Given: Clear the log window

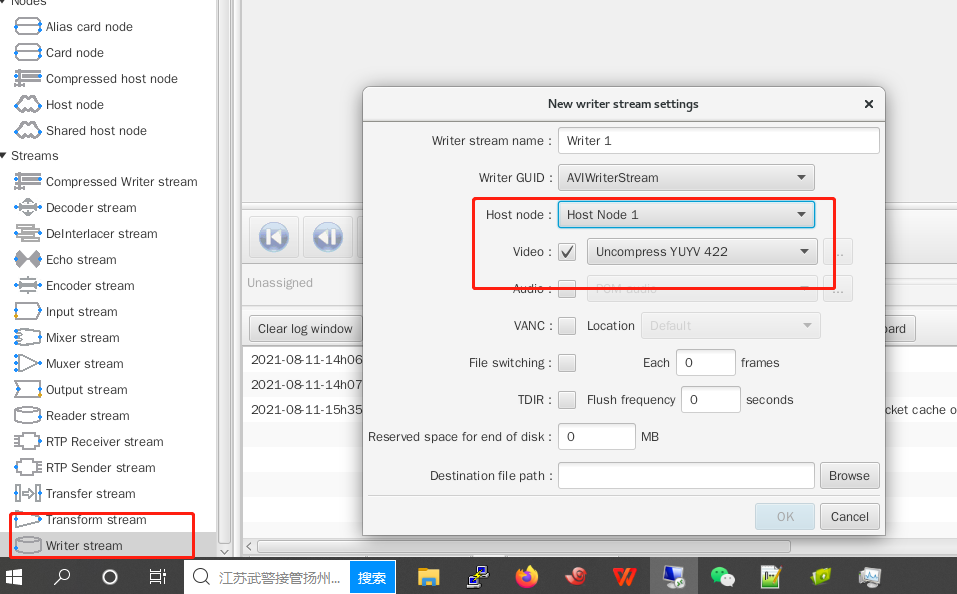Looking at the screenshot, I should point(305,328).
